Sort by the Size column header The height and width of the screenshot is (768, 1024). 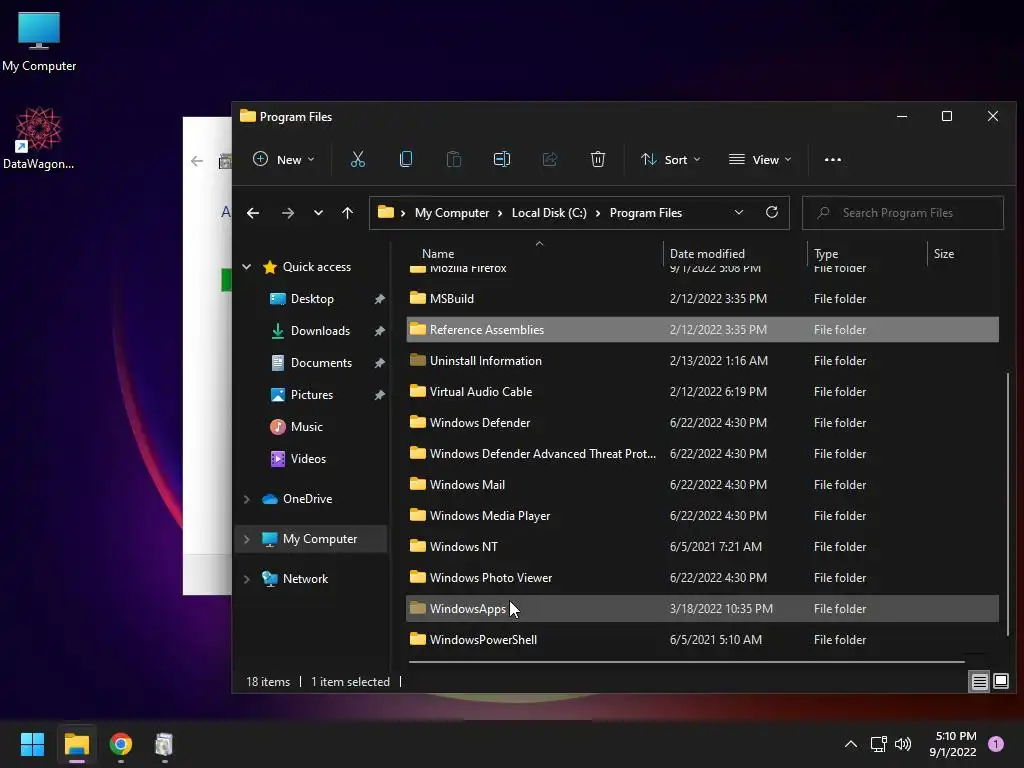coord(944,253)
